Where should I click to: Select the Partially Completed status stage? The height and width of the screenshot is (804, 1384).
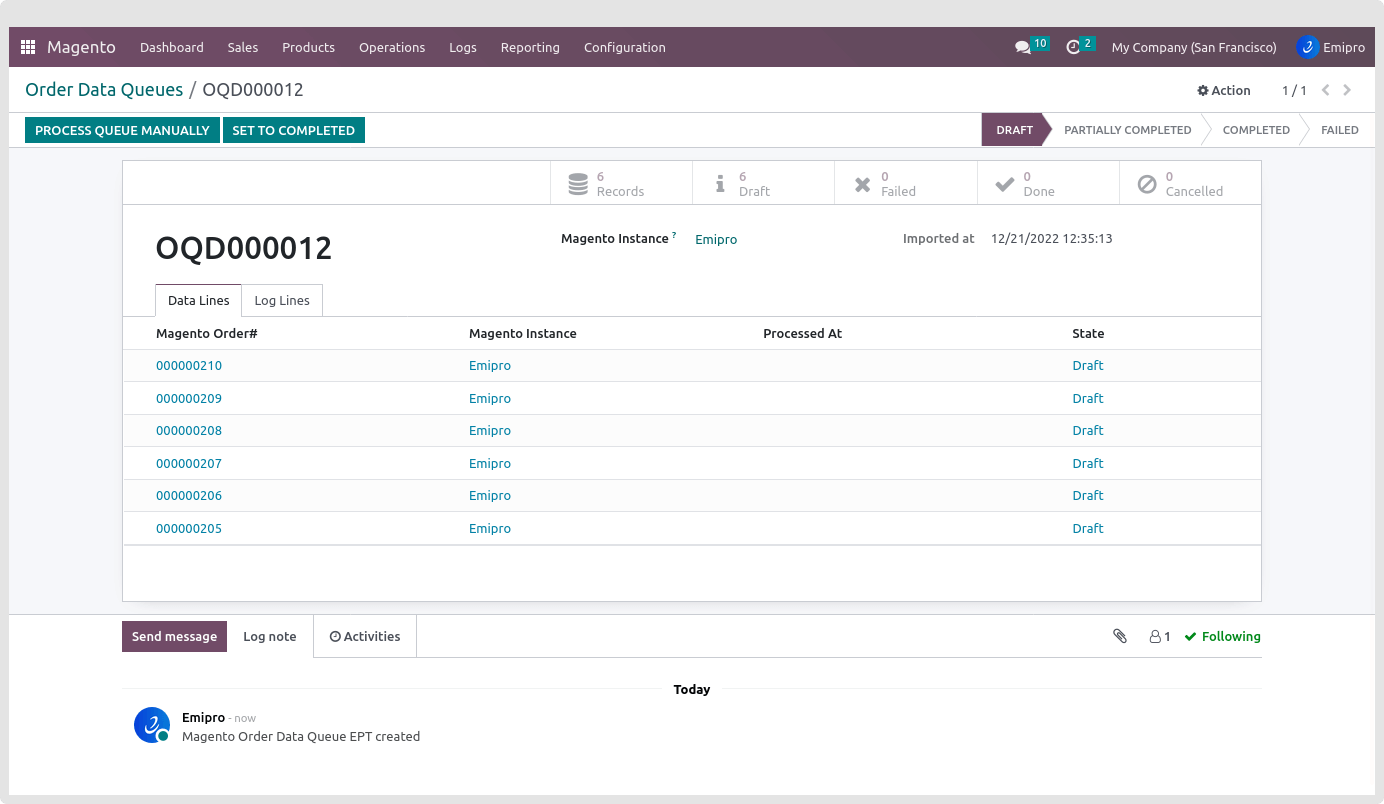click(1127, 130)
